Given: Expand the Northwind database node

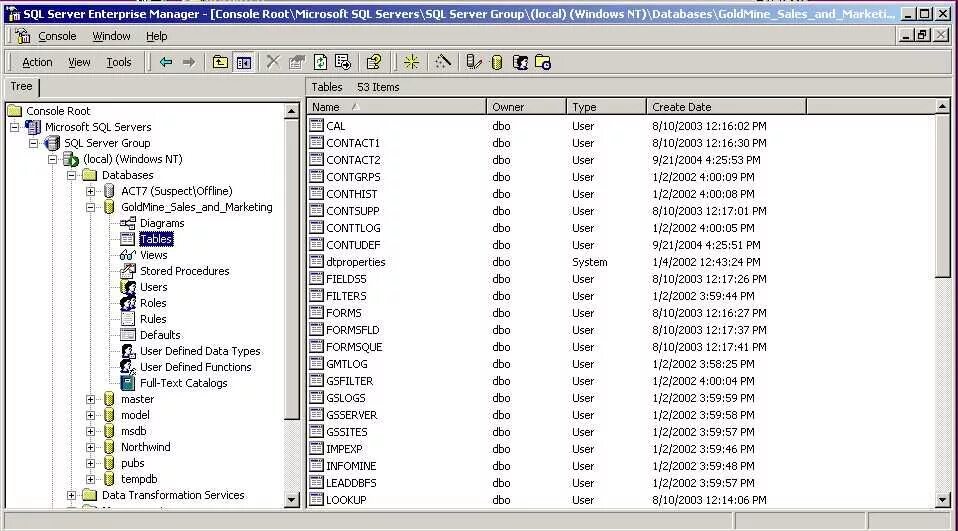Looking at the screenshot, I should pyautogui.click(x=90, y=447).
